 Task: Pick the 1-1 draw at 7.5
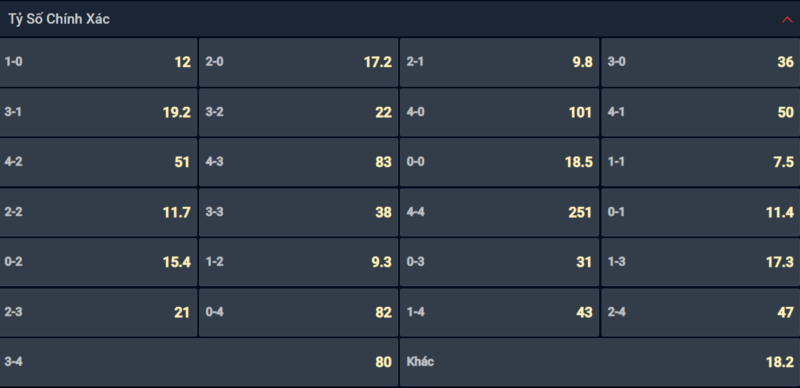coord(701,162)
